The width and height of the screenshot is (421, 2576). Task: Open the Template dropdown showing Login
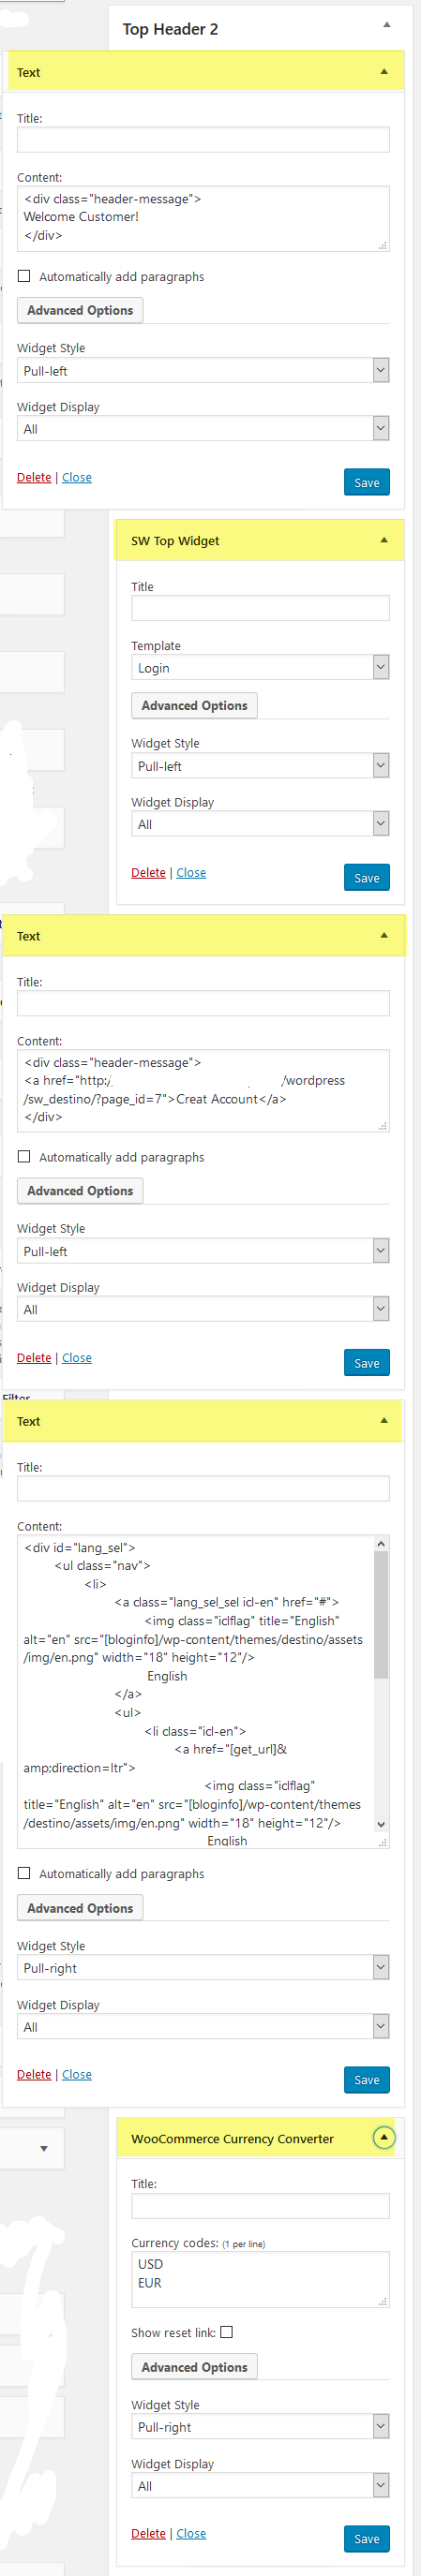tap(260, 667)
